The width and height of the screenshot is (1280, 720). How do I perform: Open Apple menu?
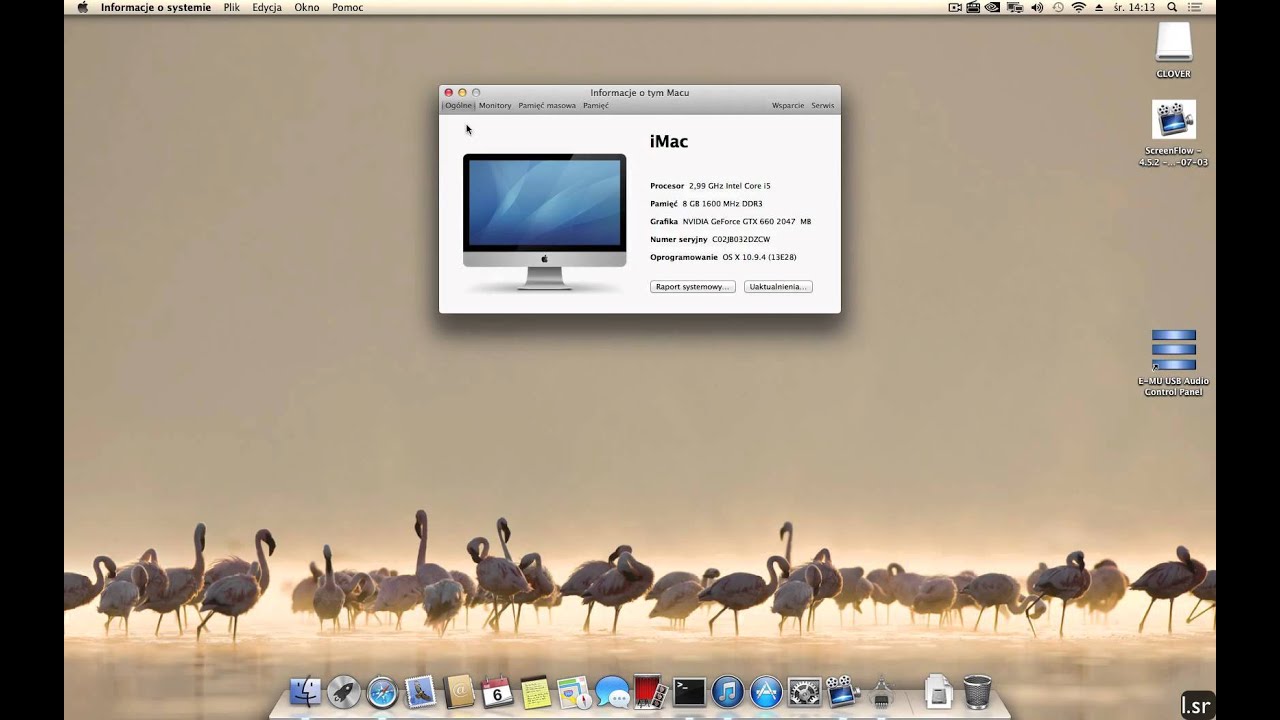[x=82, y=7]
